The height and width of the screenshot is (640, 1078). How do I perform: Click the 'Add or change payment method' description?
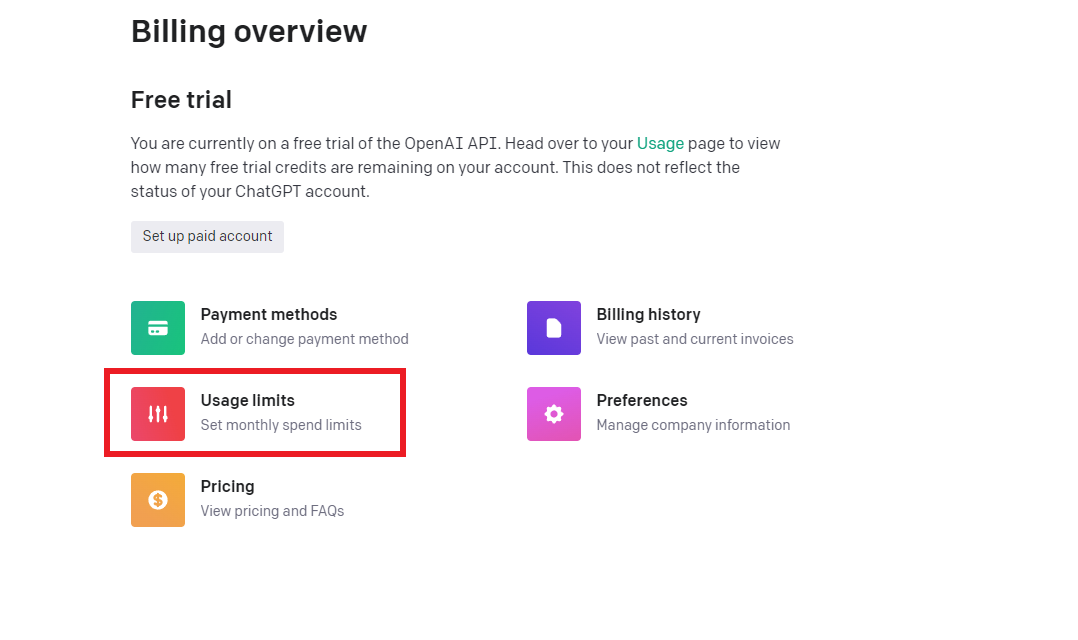coord(304,339)
